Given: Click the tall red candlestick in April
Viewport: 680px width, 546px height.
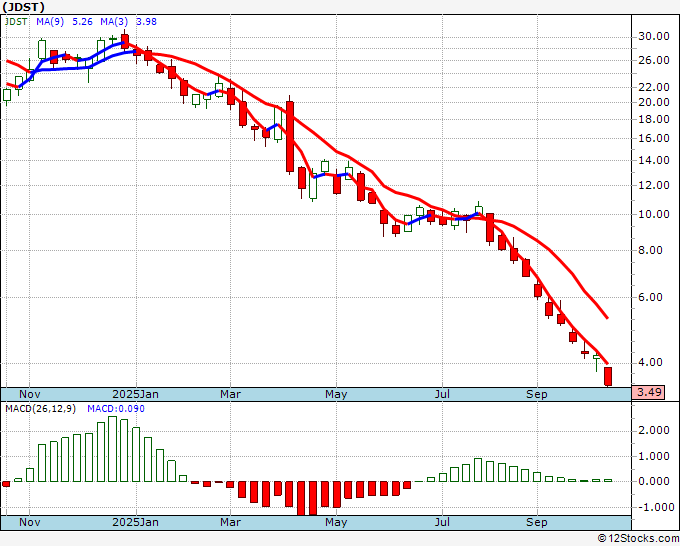Looking at the screenshot, I should (x=290, y=137).
